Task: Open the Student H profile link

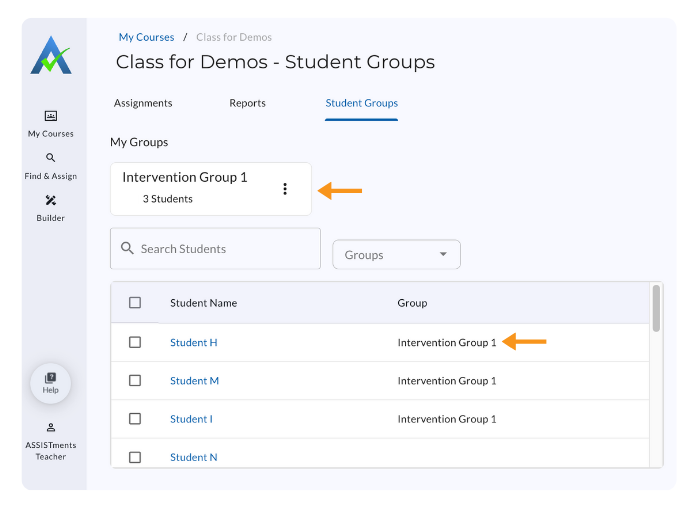Action: [194, 343]
